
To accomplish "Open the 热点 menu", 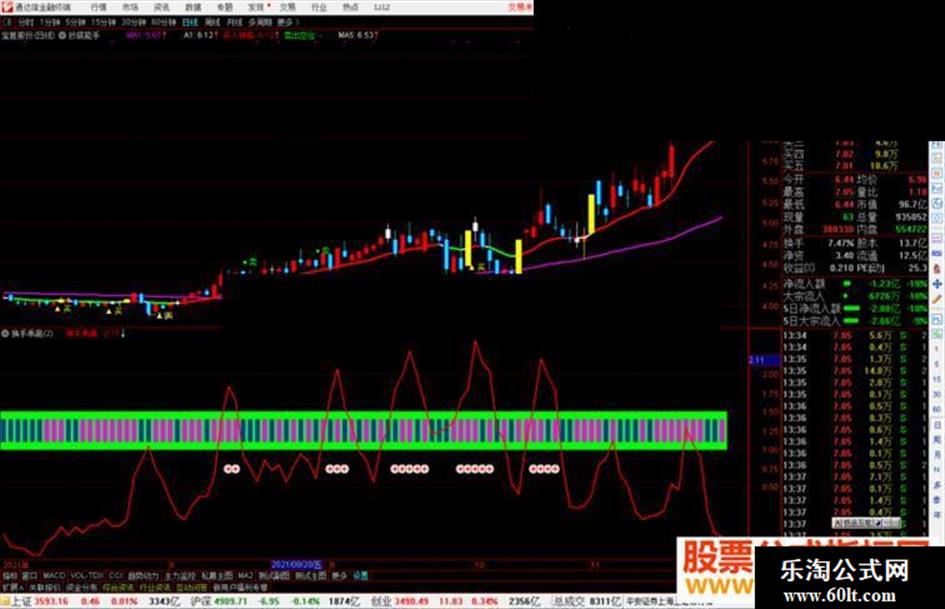I will pyautogui.click(x=350, y=7).
